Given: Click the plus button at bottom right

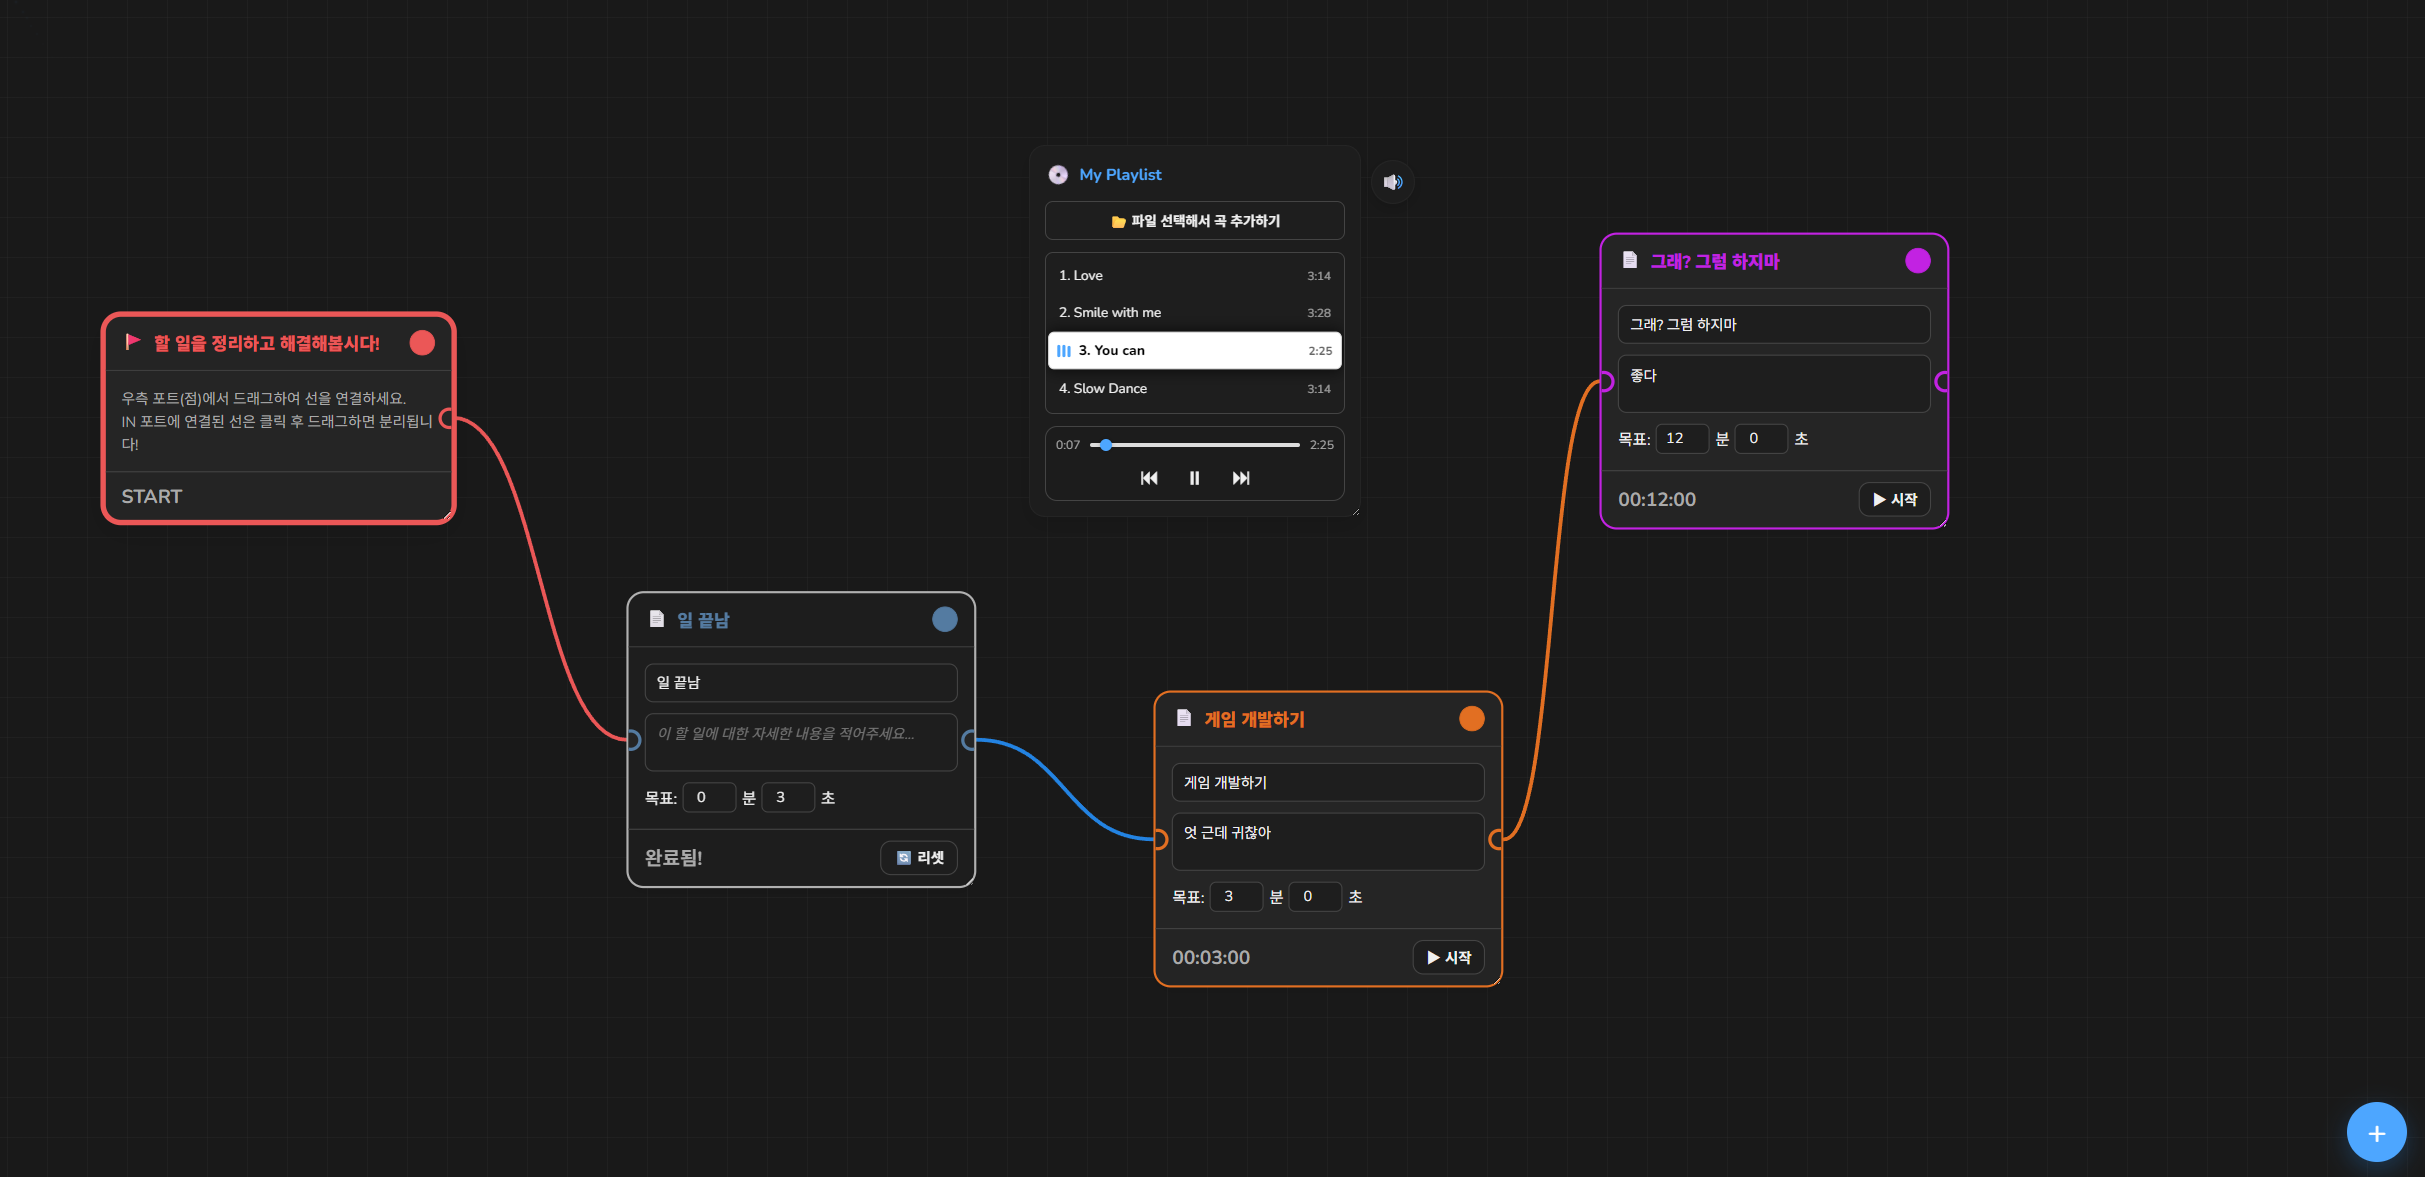Looking at the screenshot, I should pos(2376,1131).
